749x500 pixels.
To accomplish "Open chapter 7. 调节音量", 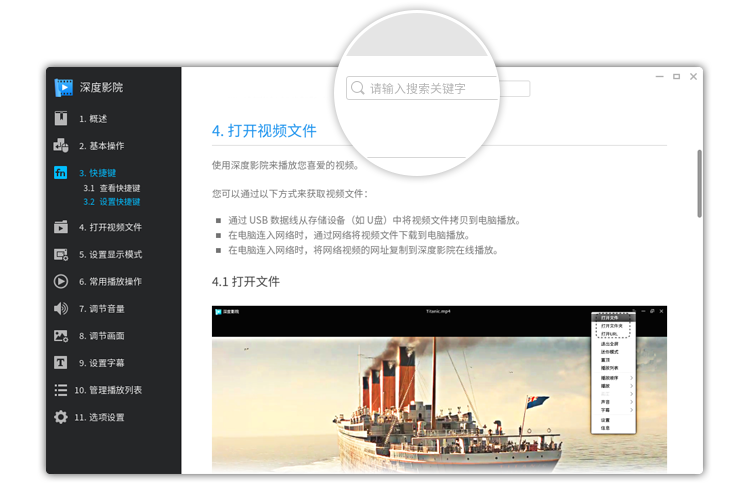I will (102, 309).
